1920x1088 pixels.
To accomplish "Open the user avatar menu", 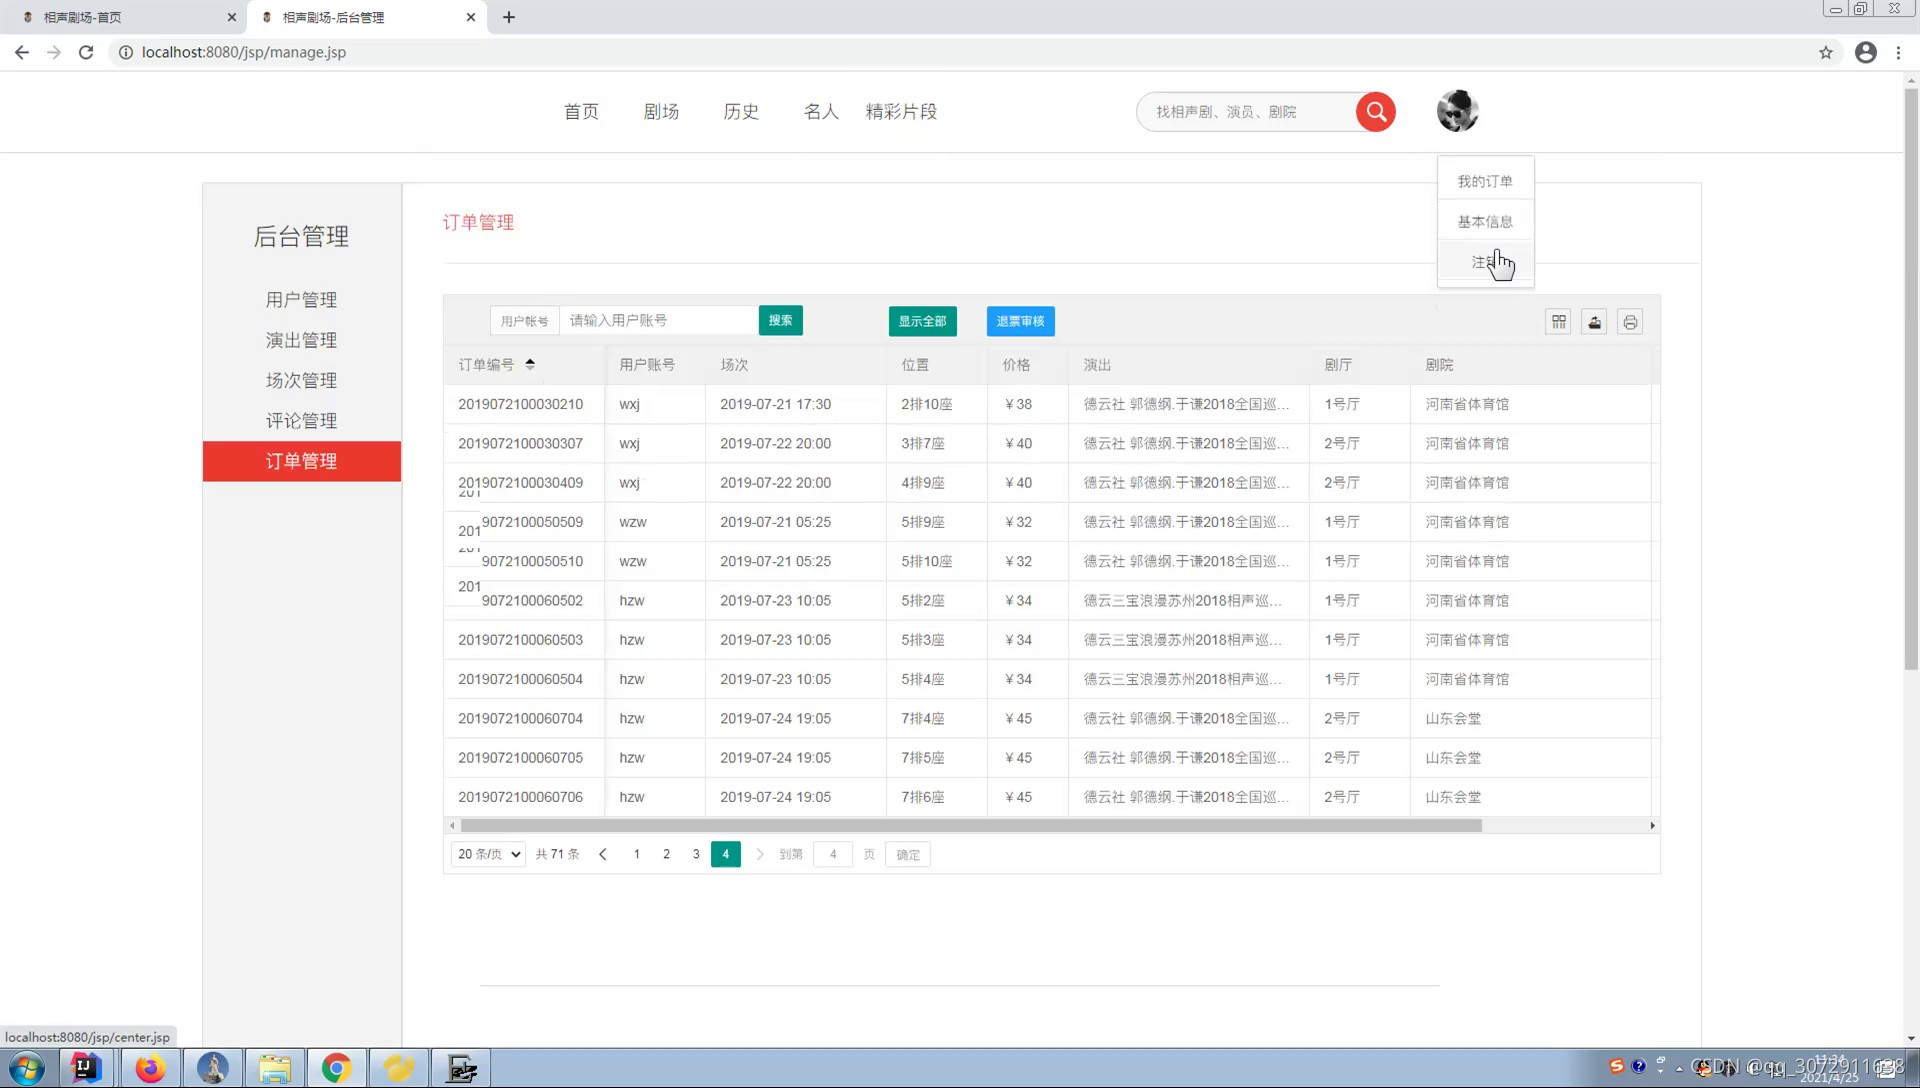I will point(1457,111).
